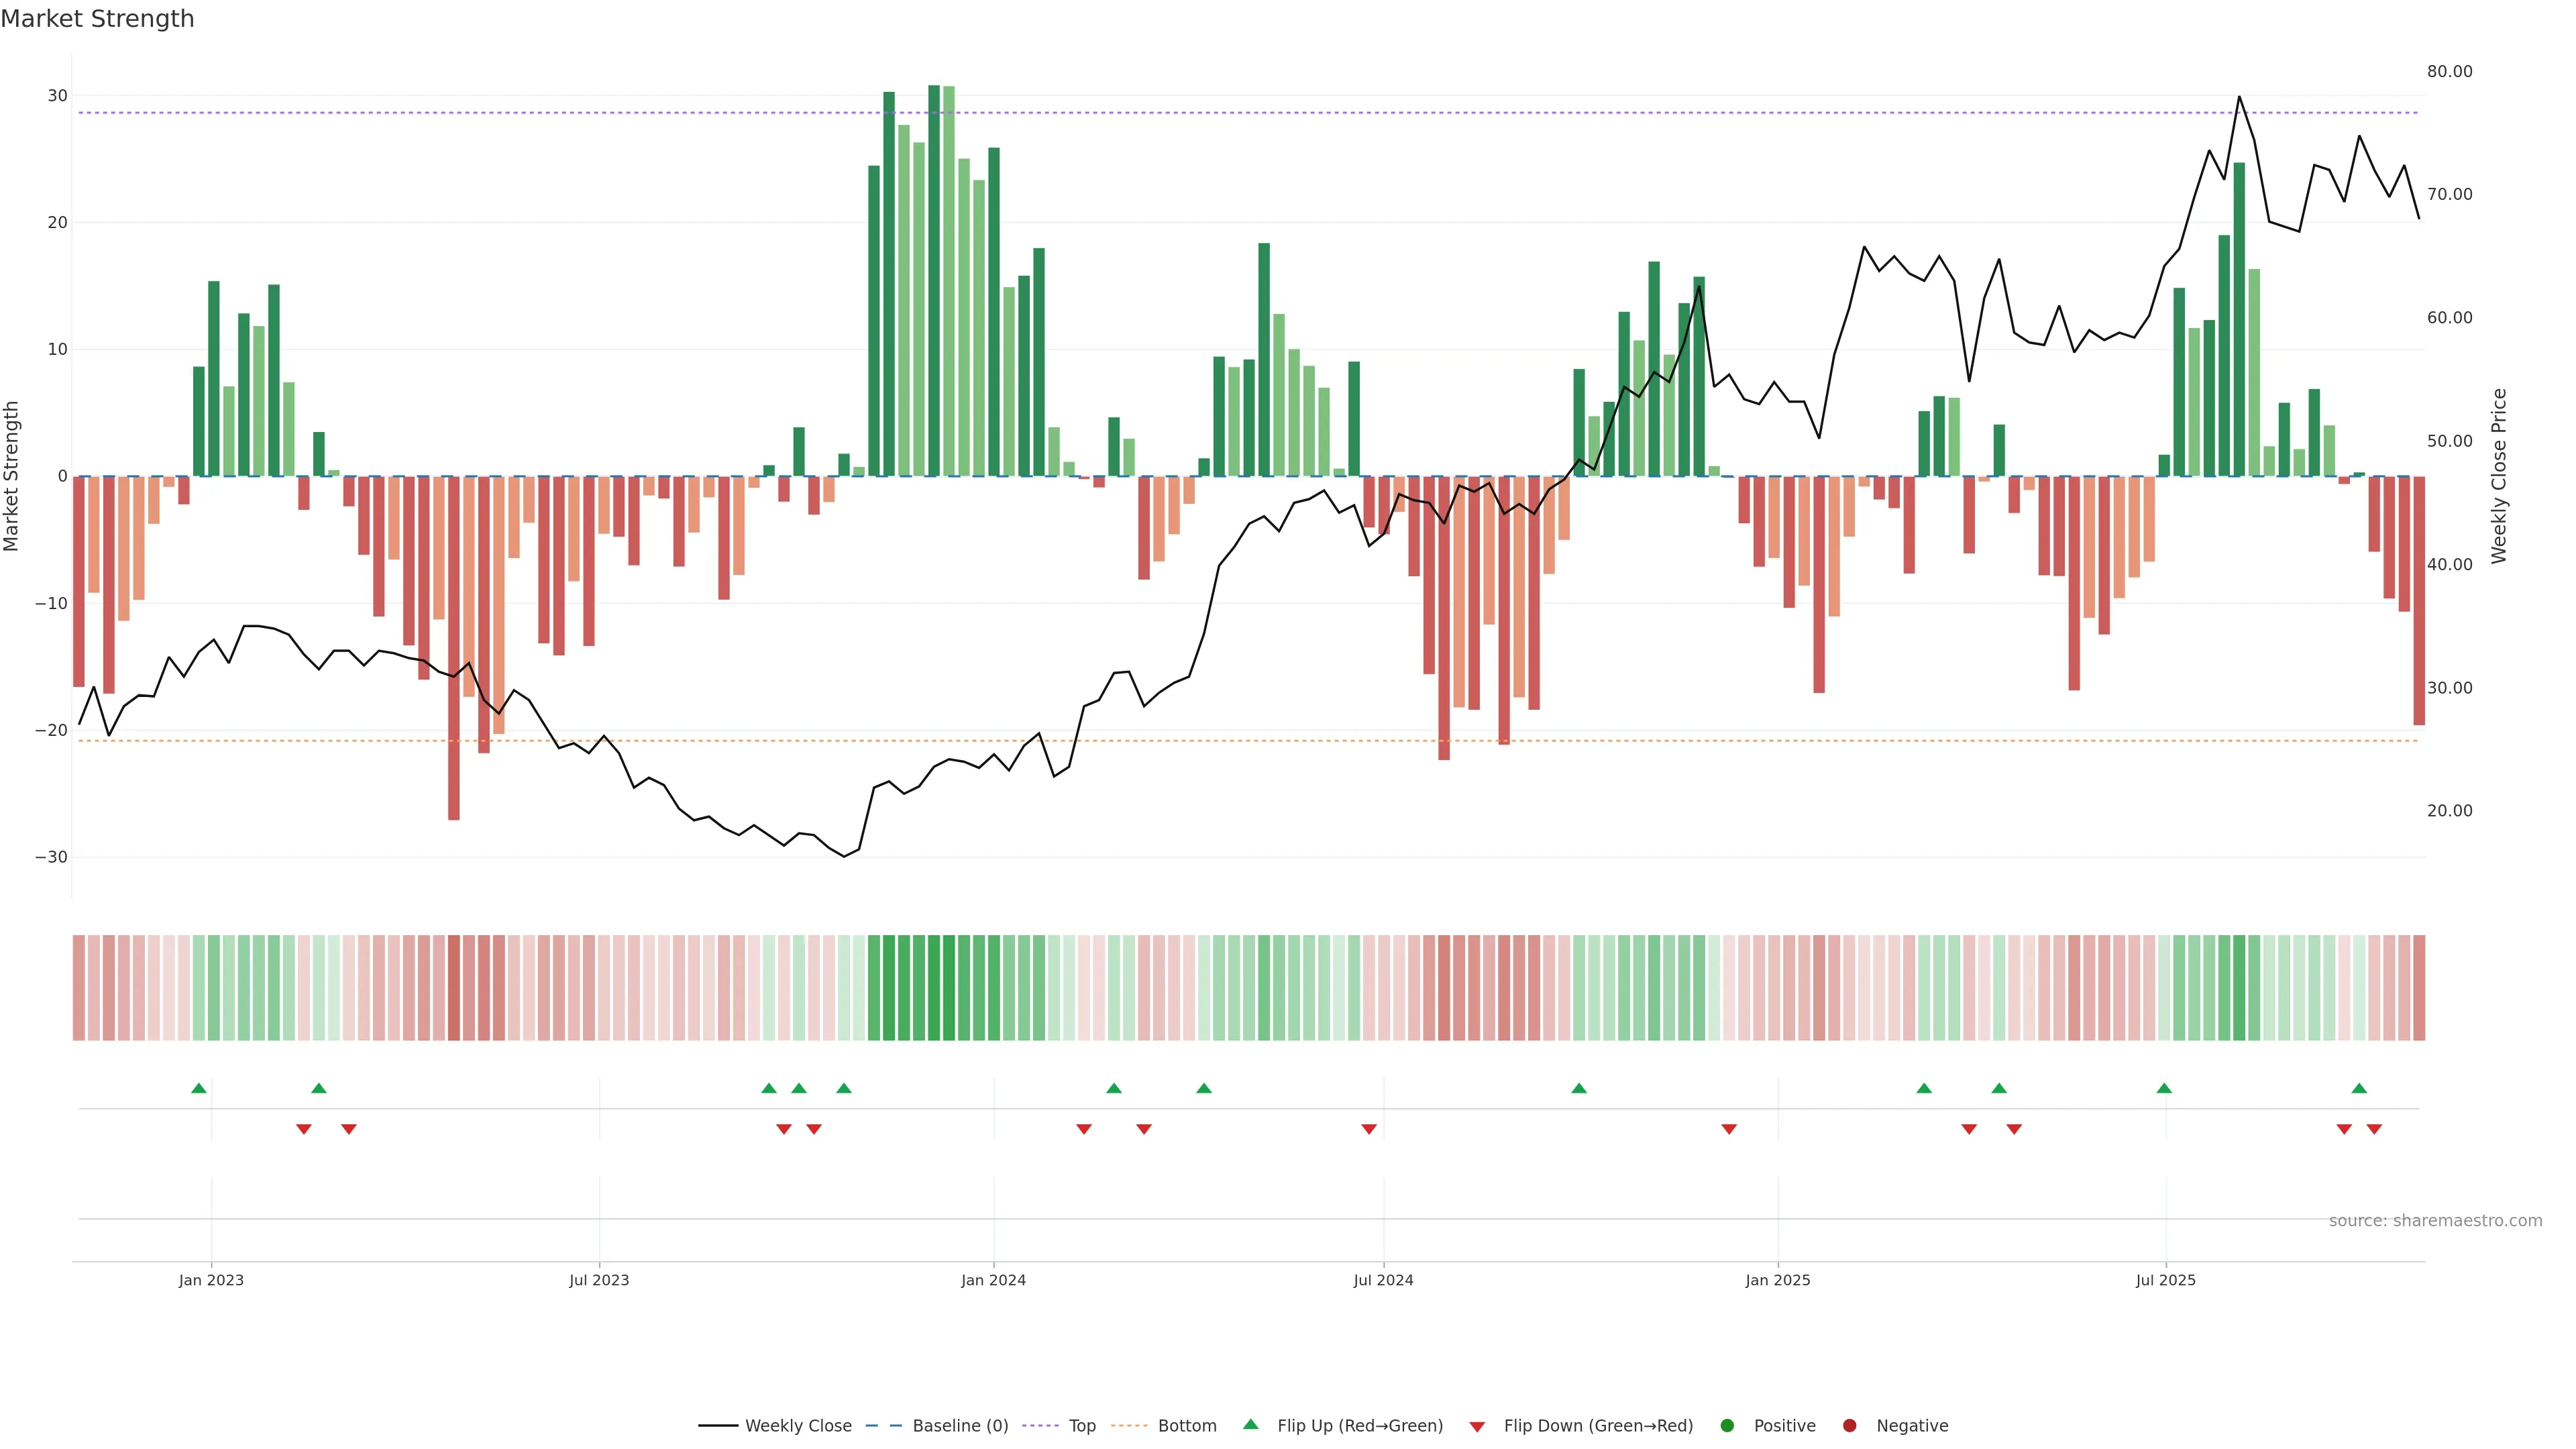This screenshot has height=1449, width=2576.
Task: Click the leftmost cell of the heatmap strip
Action: tap(79, 987)
